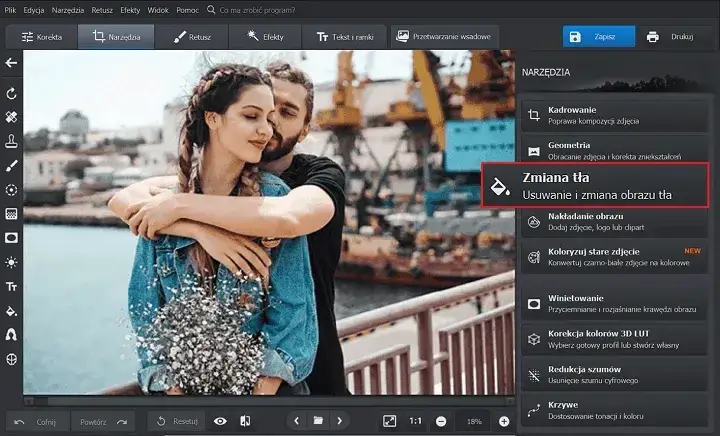The width and height of the screenshot is (720, 436).
Task: Toggle the eye preview of original image
Action: (x=220, y=421)
